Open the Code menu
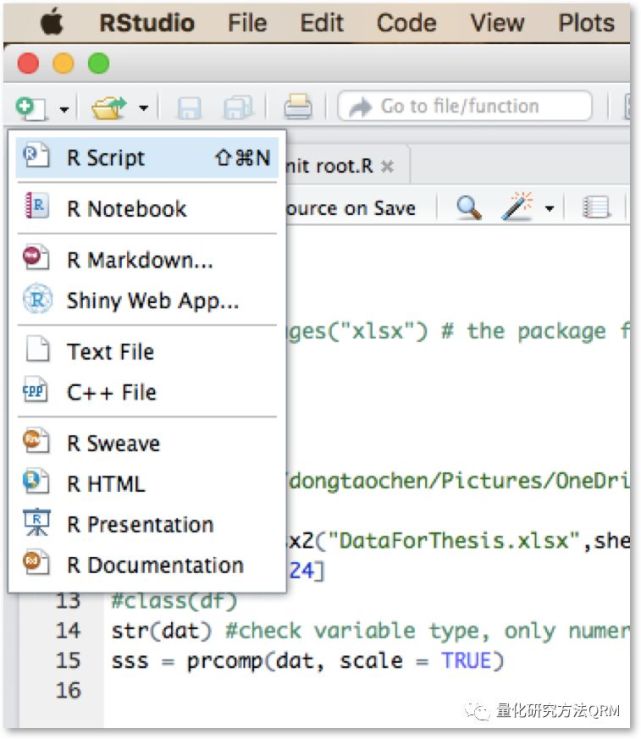The height and width of the screenshot is (739, 641). [407, 23]
